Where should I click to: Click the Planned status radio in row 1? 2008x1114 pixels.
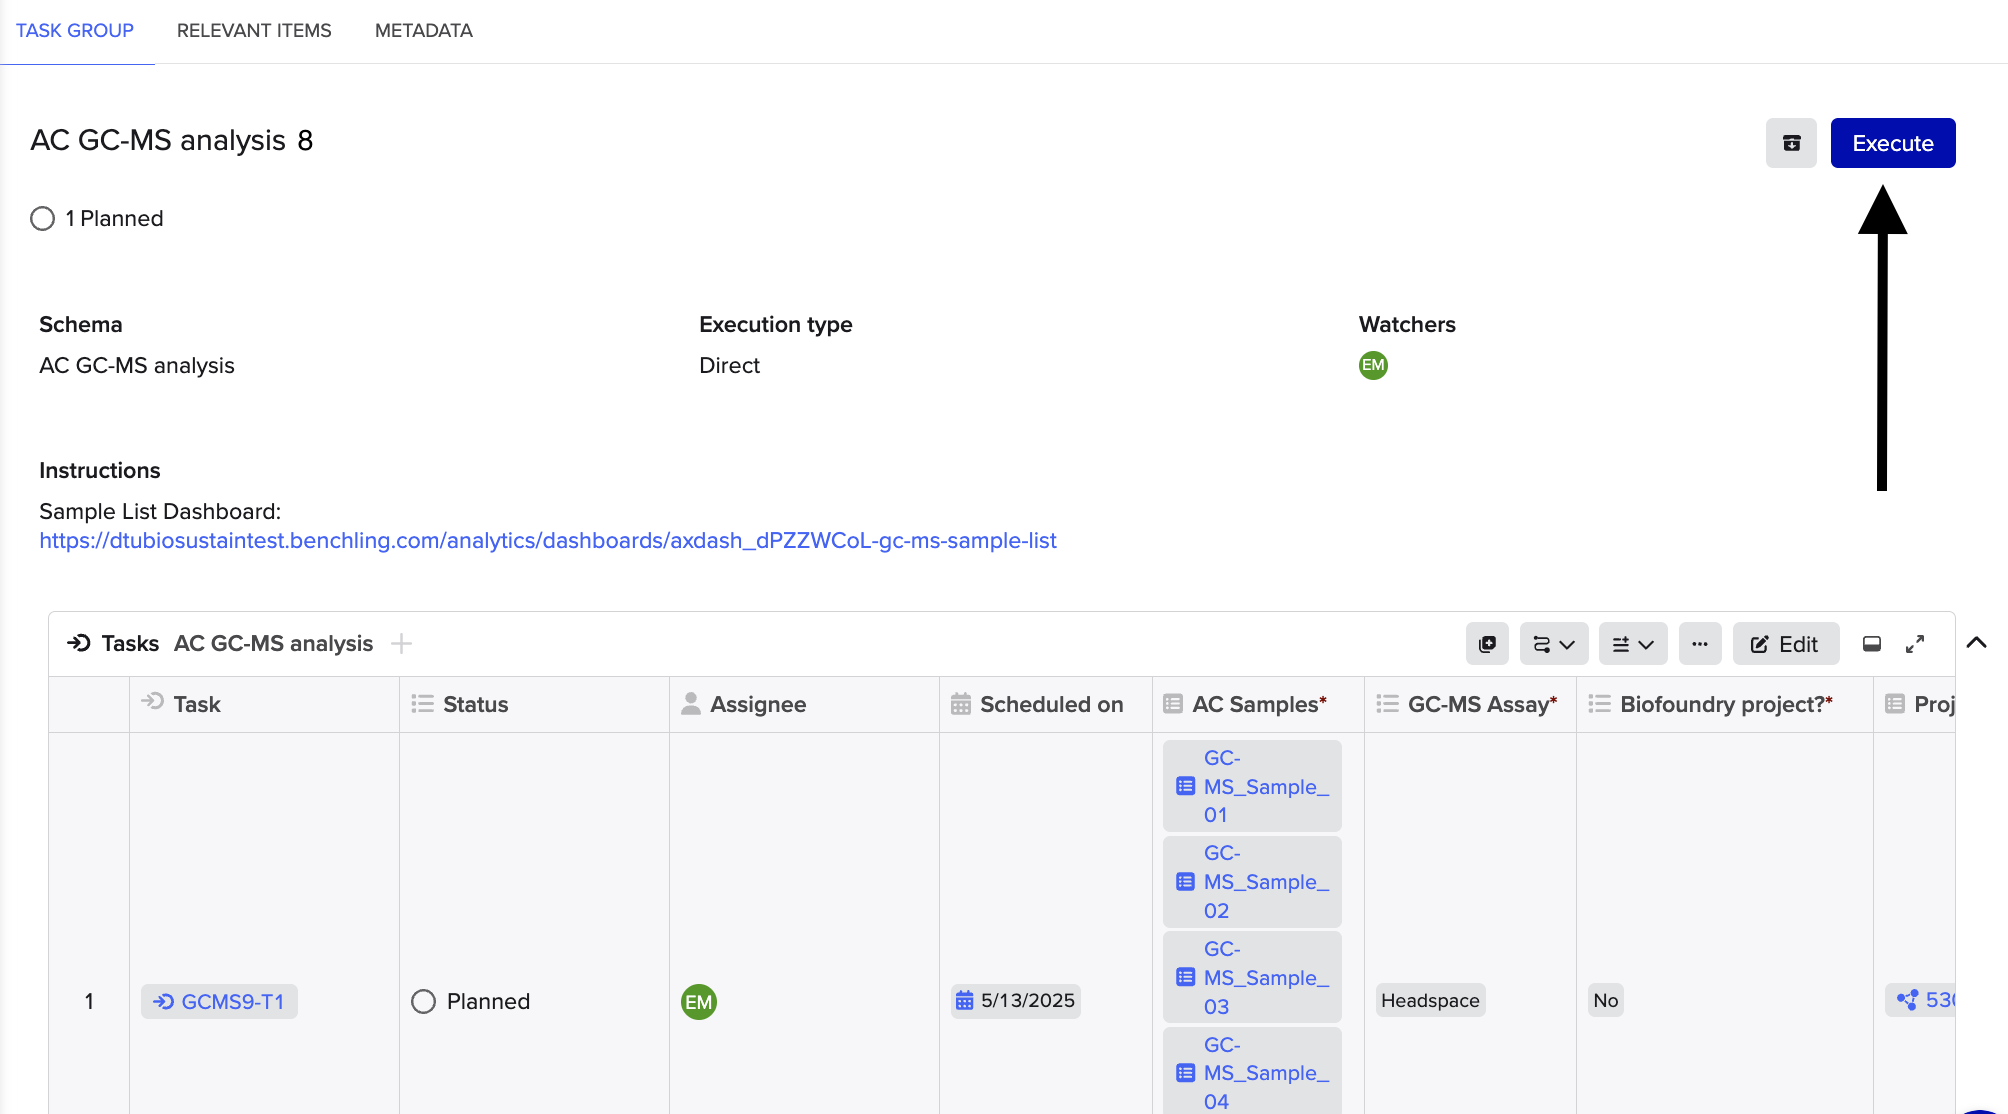[x=424, y=1001]
